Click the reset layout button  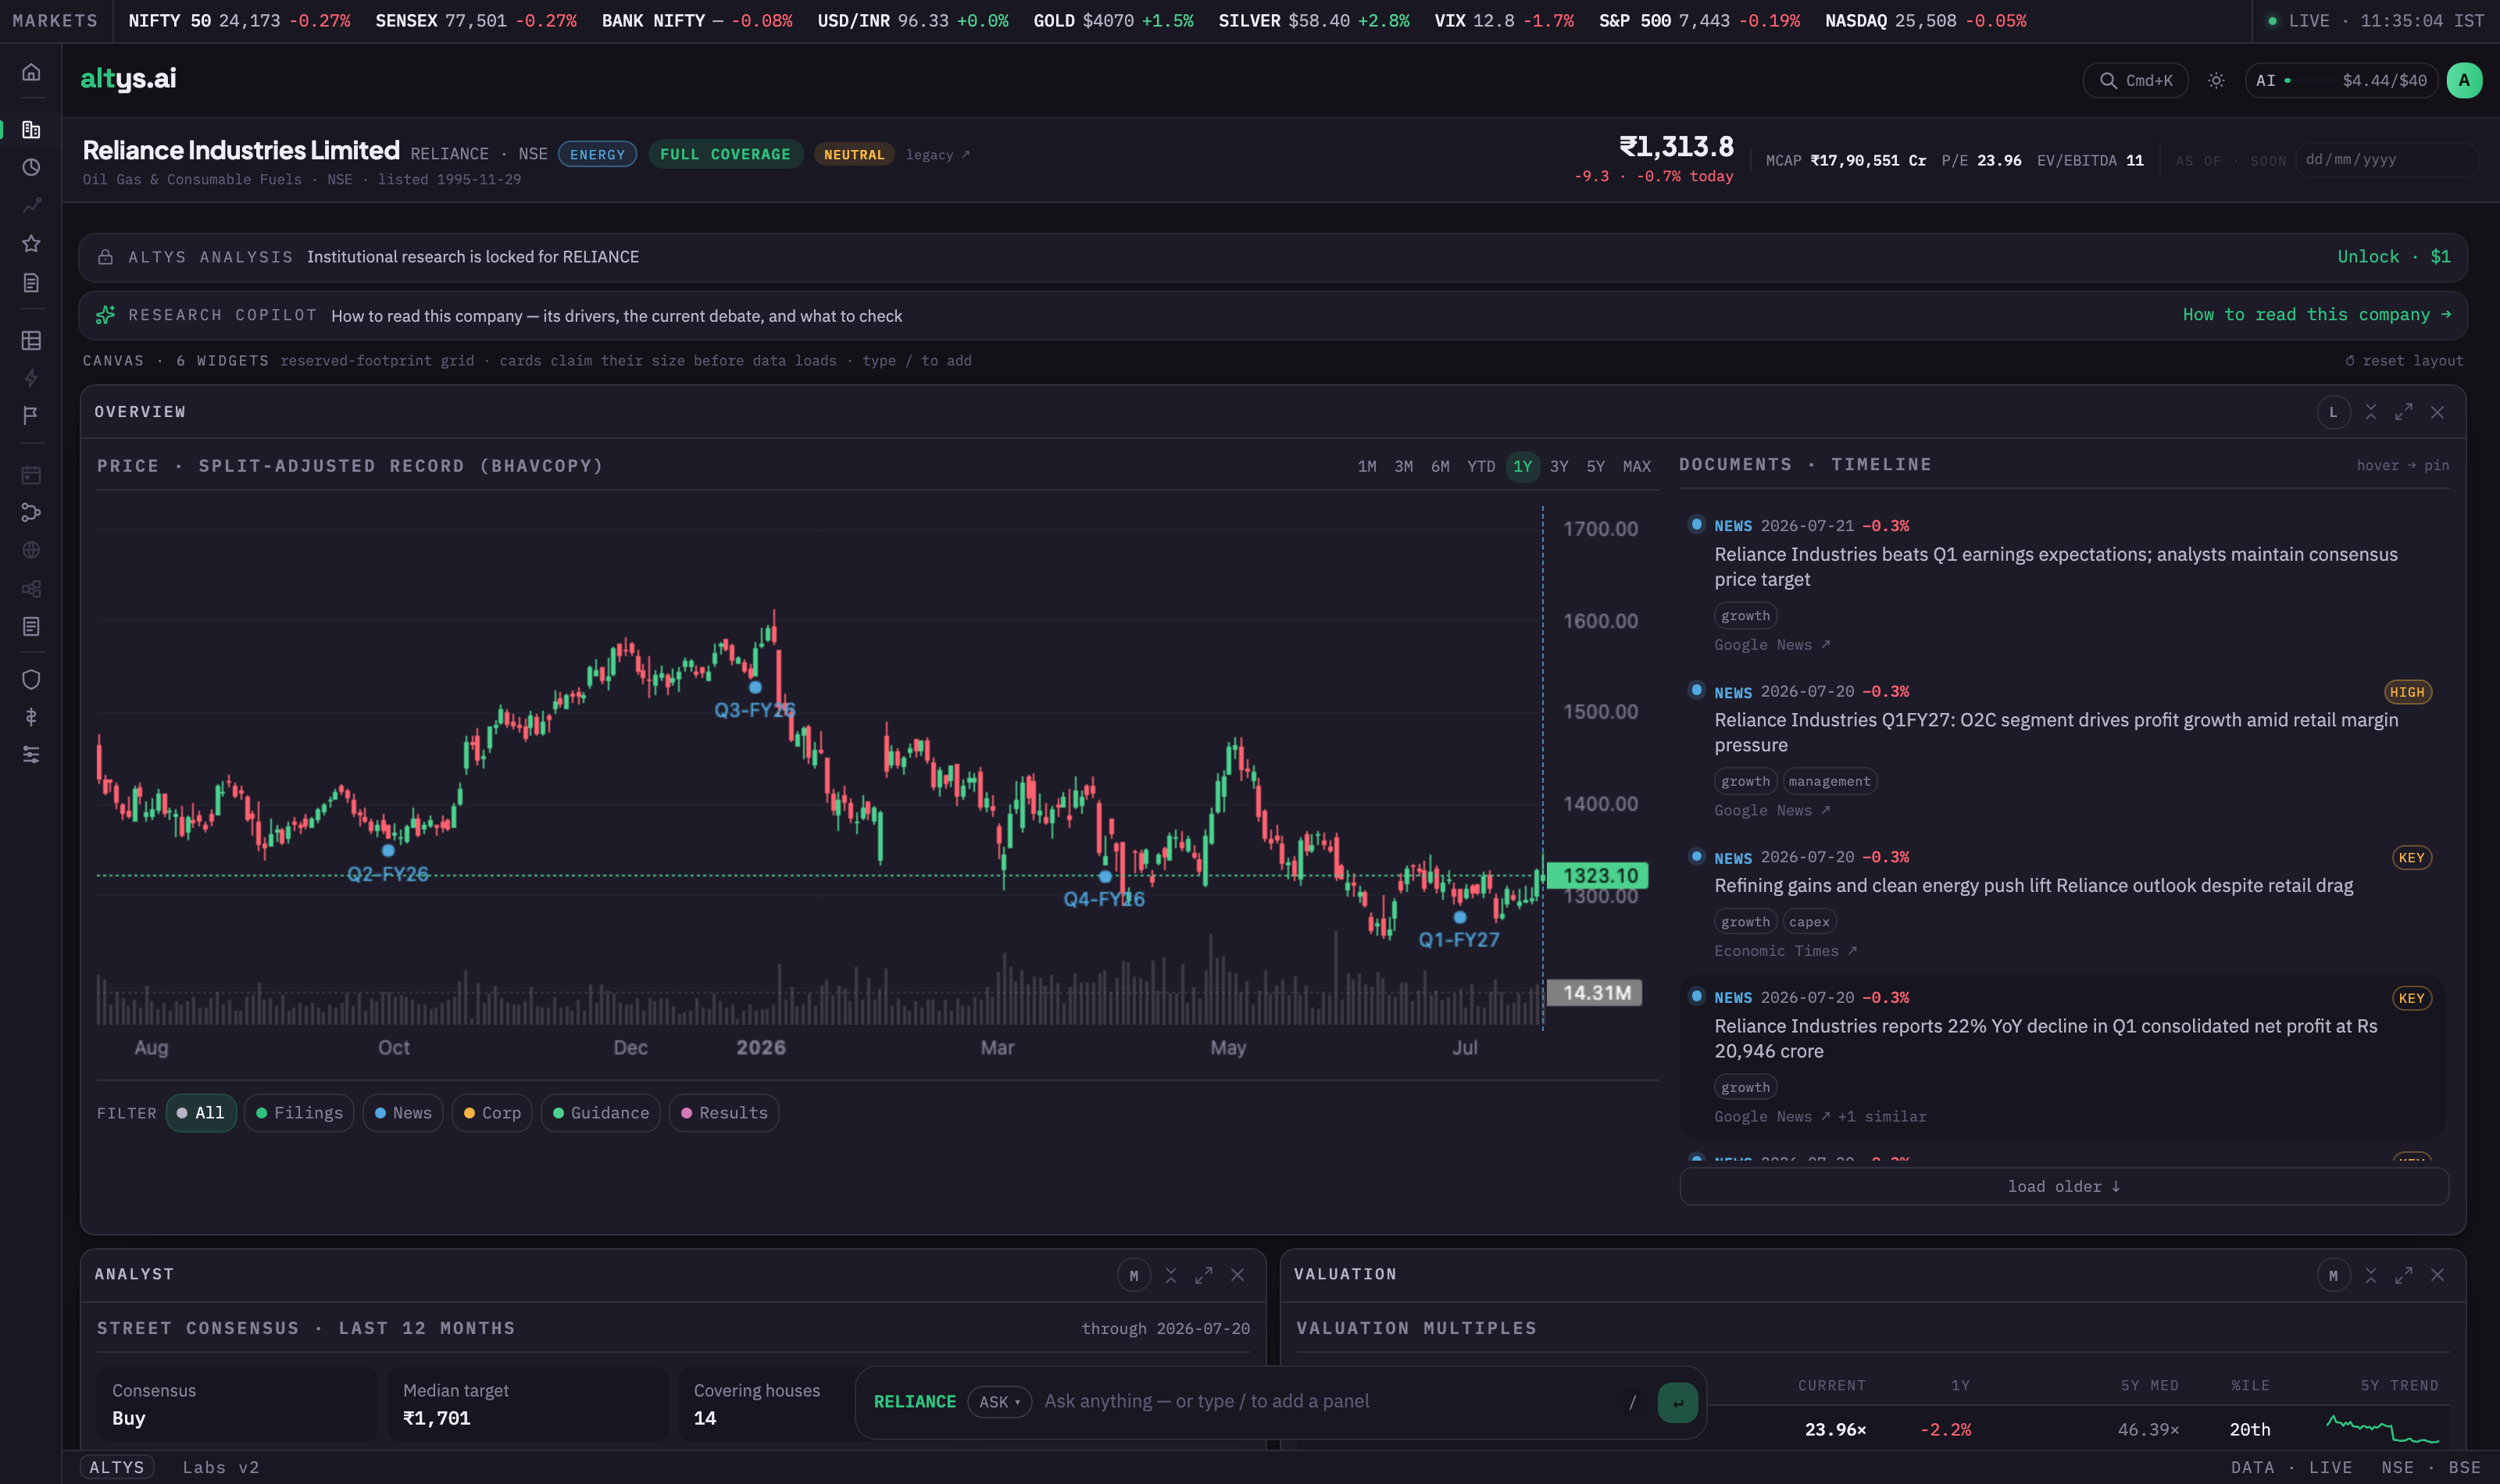2404,361
